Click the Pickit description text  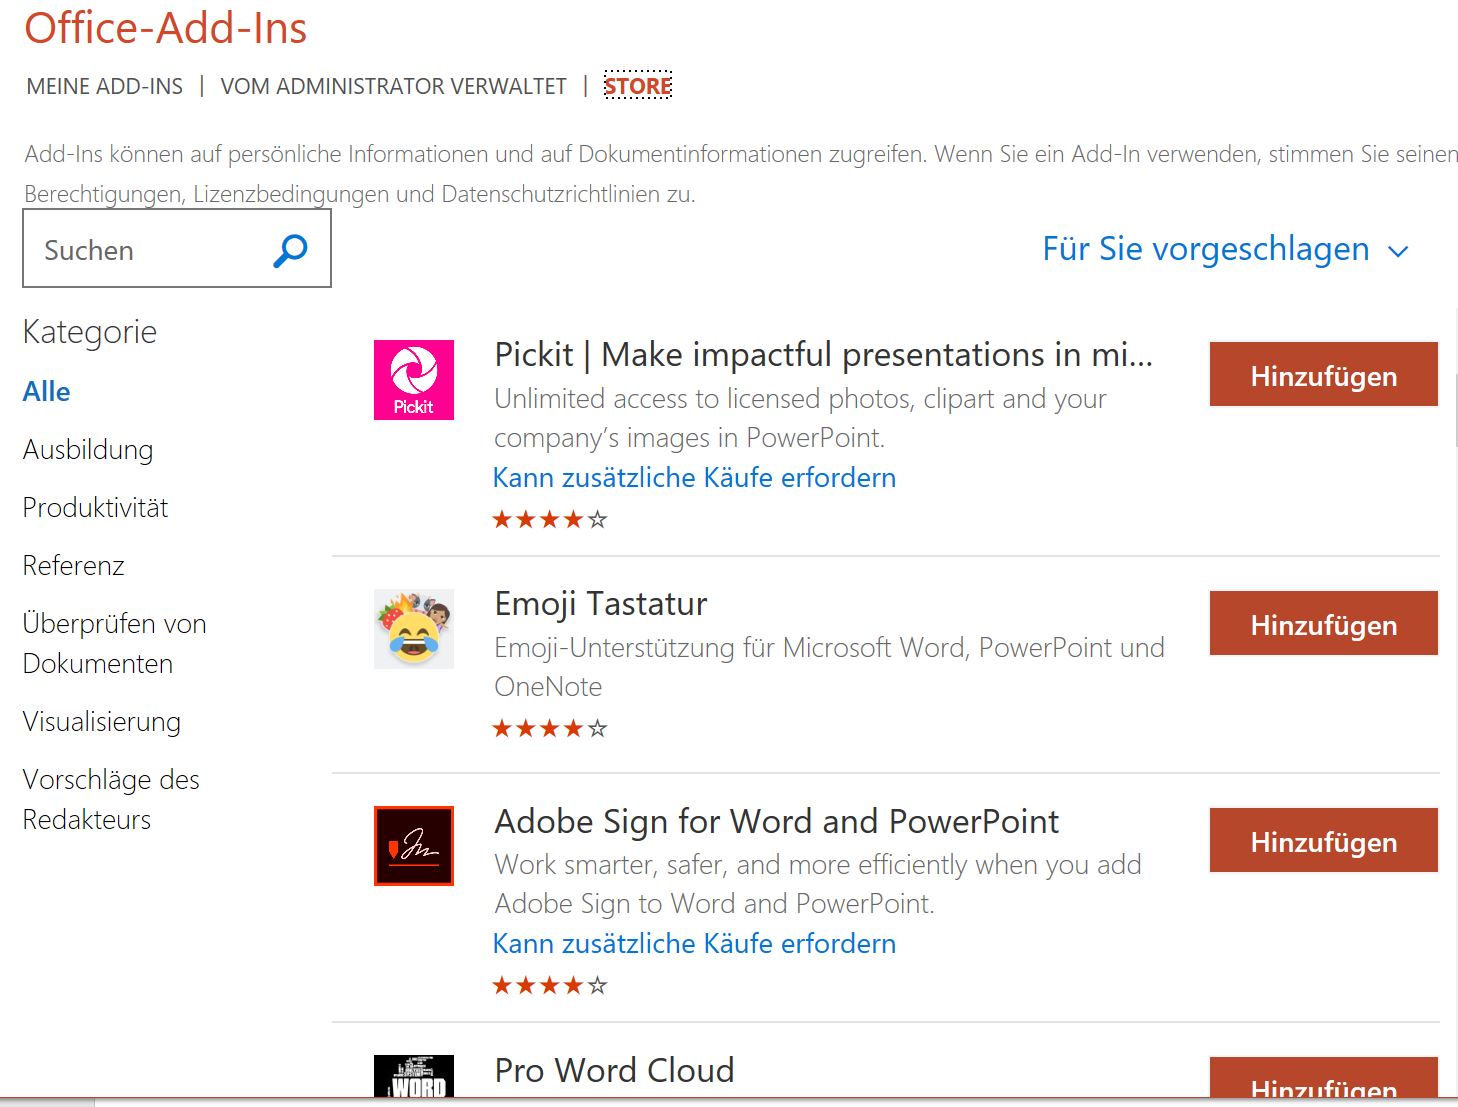pos(800,418)
